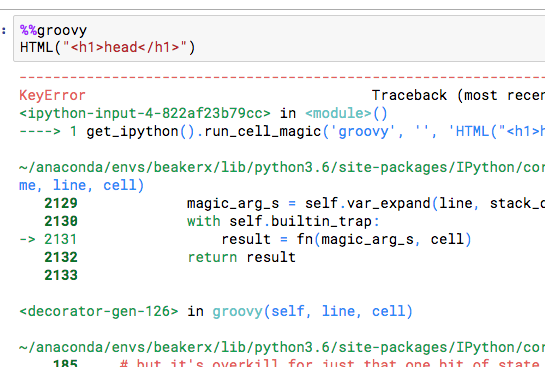Screen dimensions: 545x367
Task: Click the 'result = fn(magic_arg_s, cell)' line
Action: pyautogui.click(x=347, y=239)
